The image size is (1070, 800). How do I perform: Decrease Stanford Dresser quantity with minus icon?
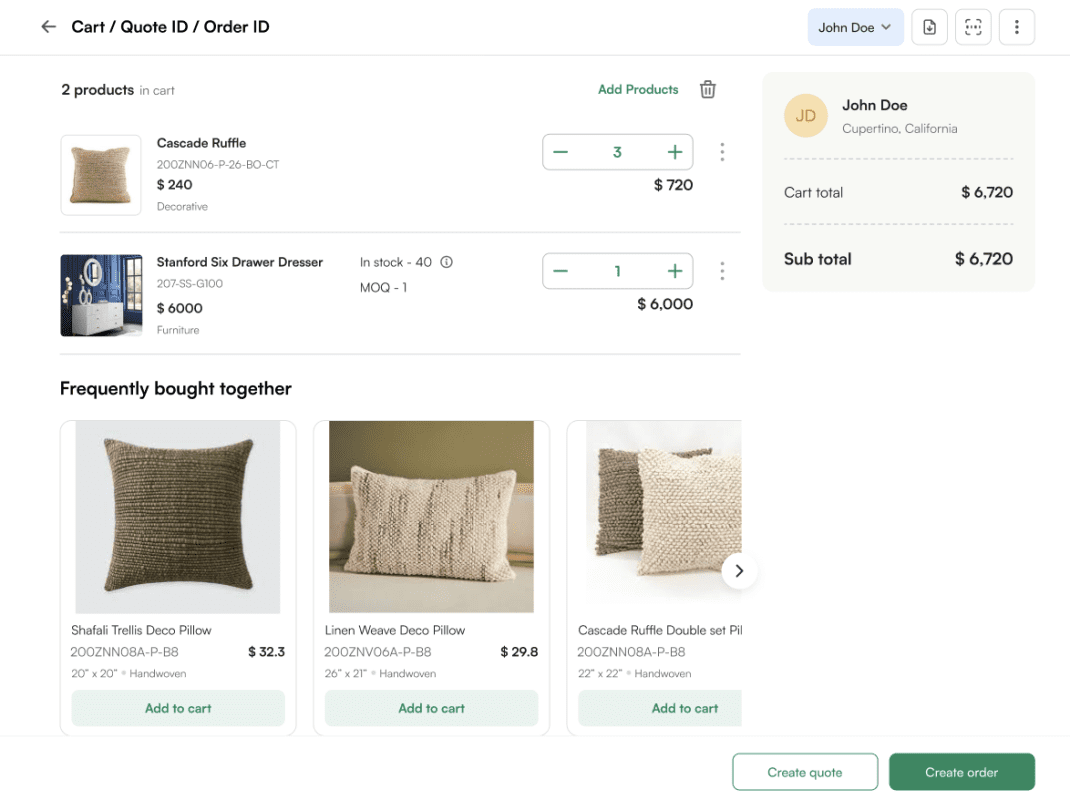click(561, 270)
